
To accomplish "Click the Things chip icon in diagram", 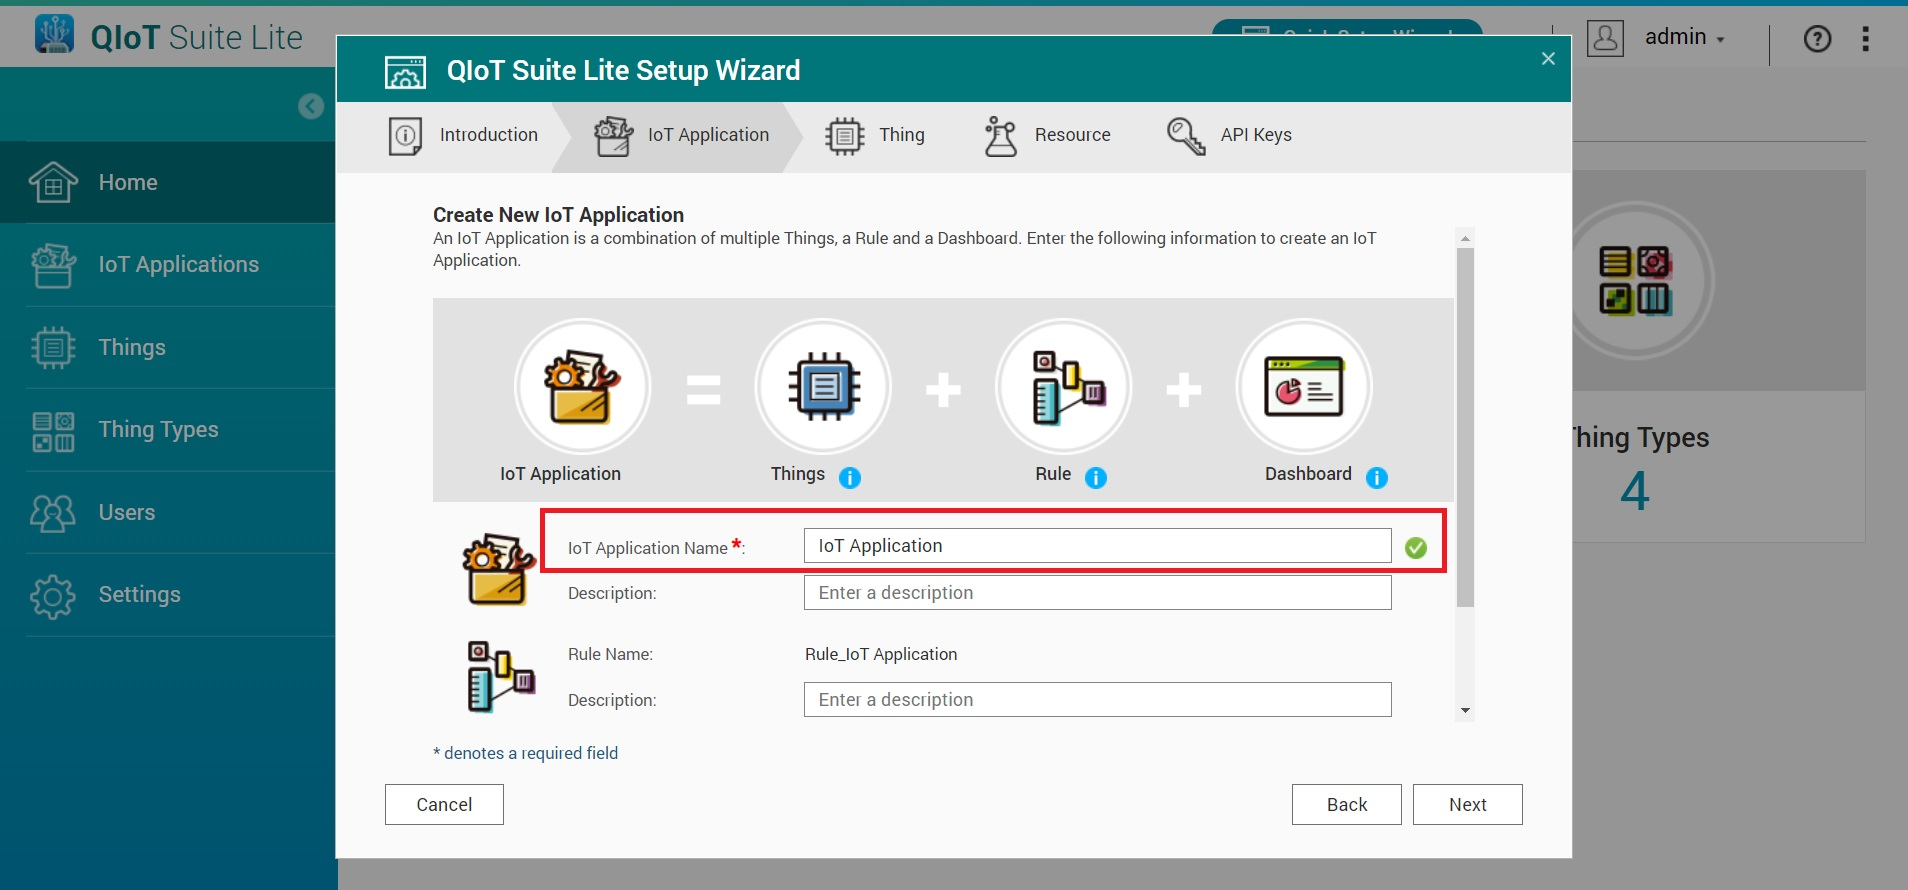I will tap(823, 387).
